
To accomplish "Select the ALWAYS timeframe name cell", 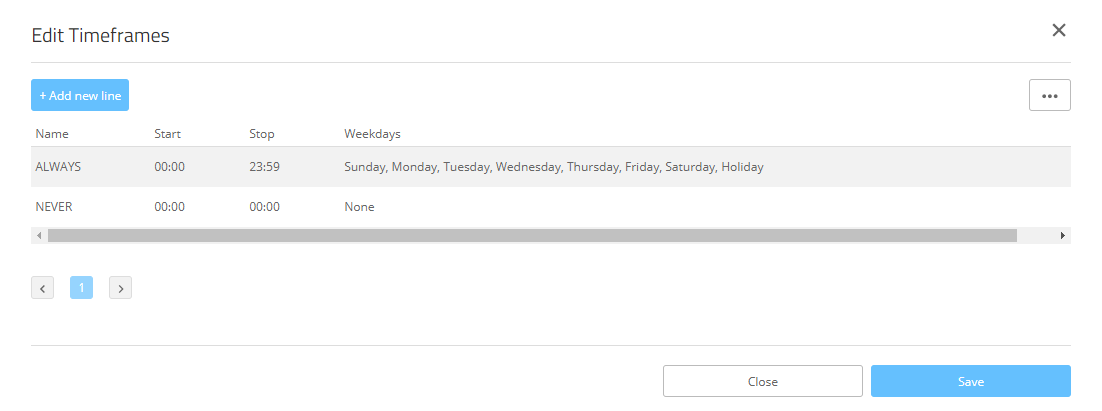I will coord(58,167).
